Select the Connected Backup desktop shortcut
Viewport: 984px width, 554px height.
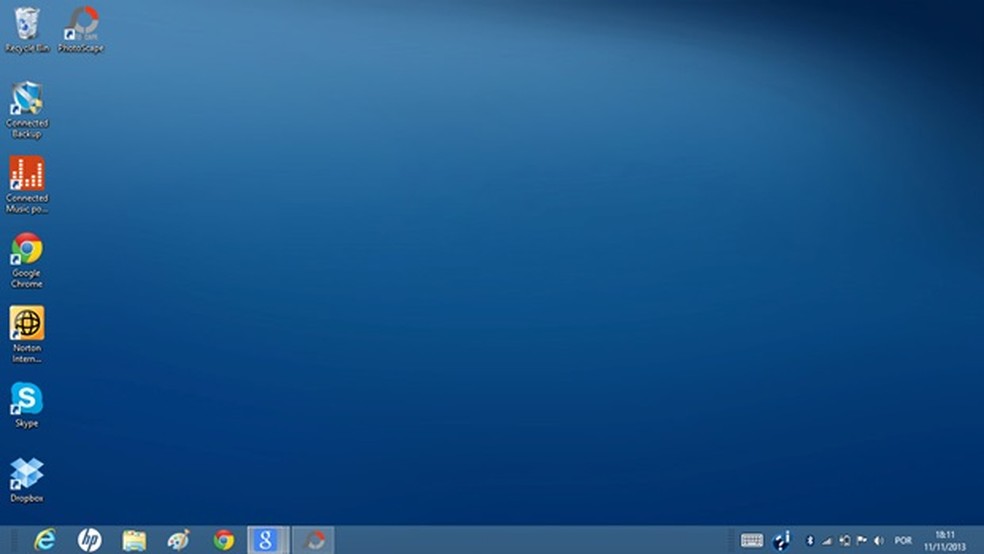pos(26,110)
